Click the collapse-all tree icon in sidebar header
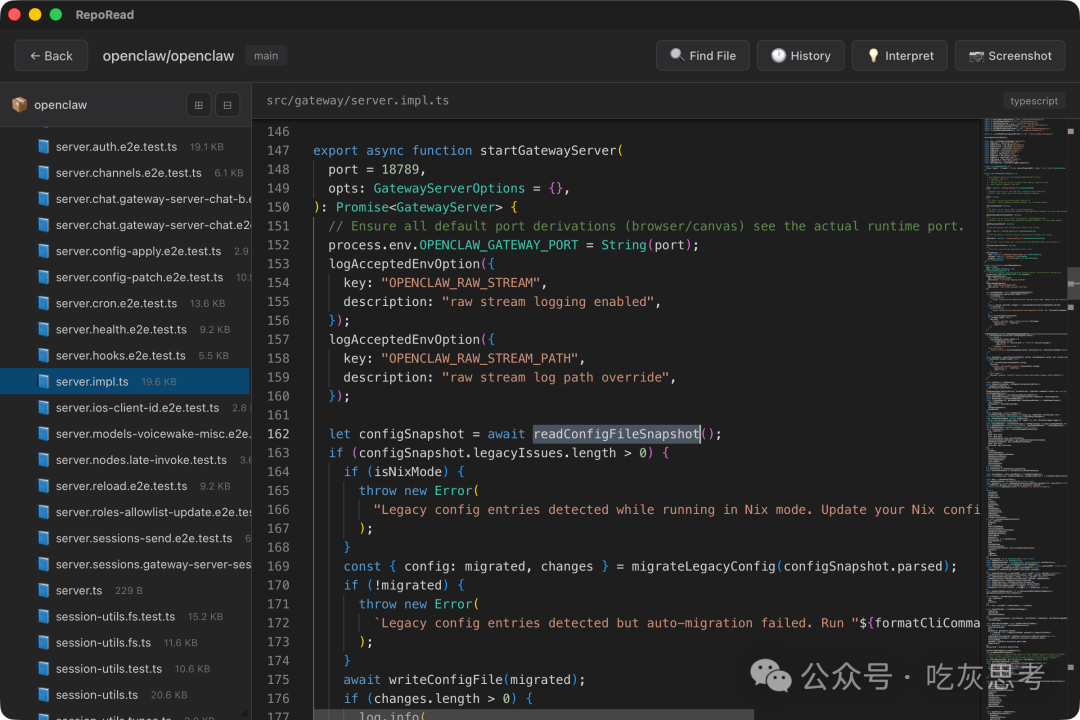Image resolution: width=1080 pixels, height=720 pixels. (227, 105)
